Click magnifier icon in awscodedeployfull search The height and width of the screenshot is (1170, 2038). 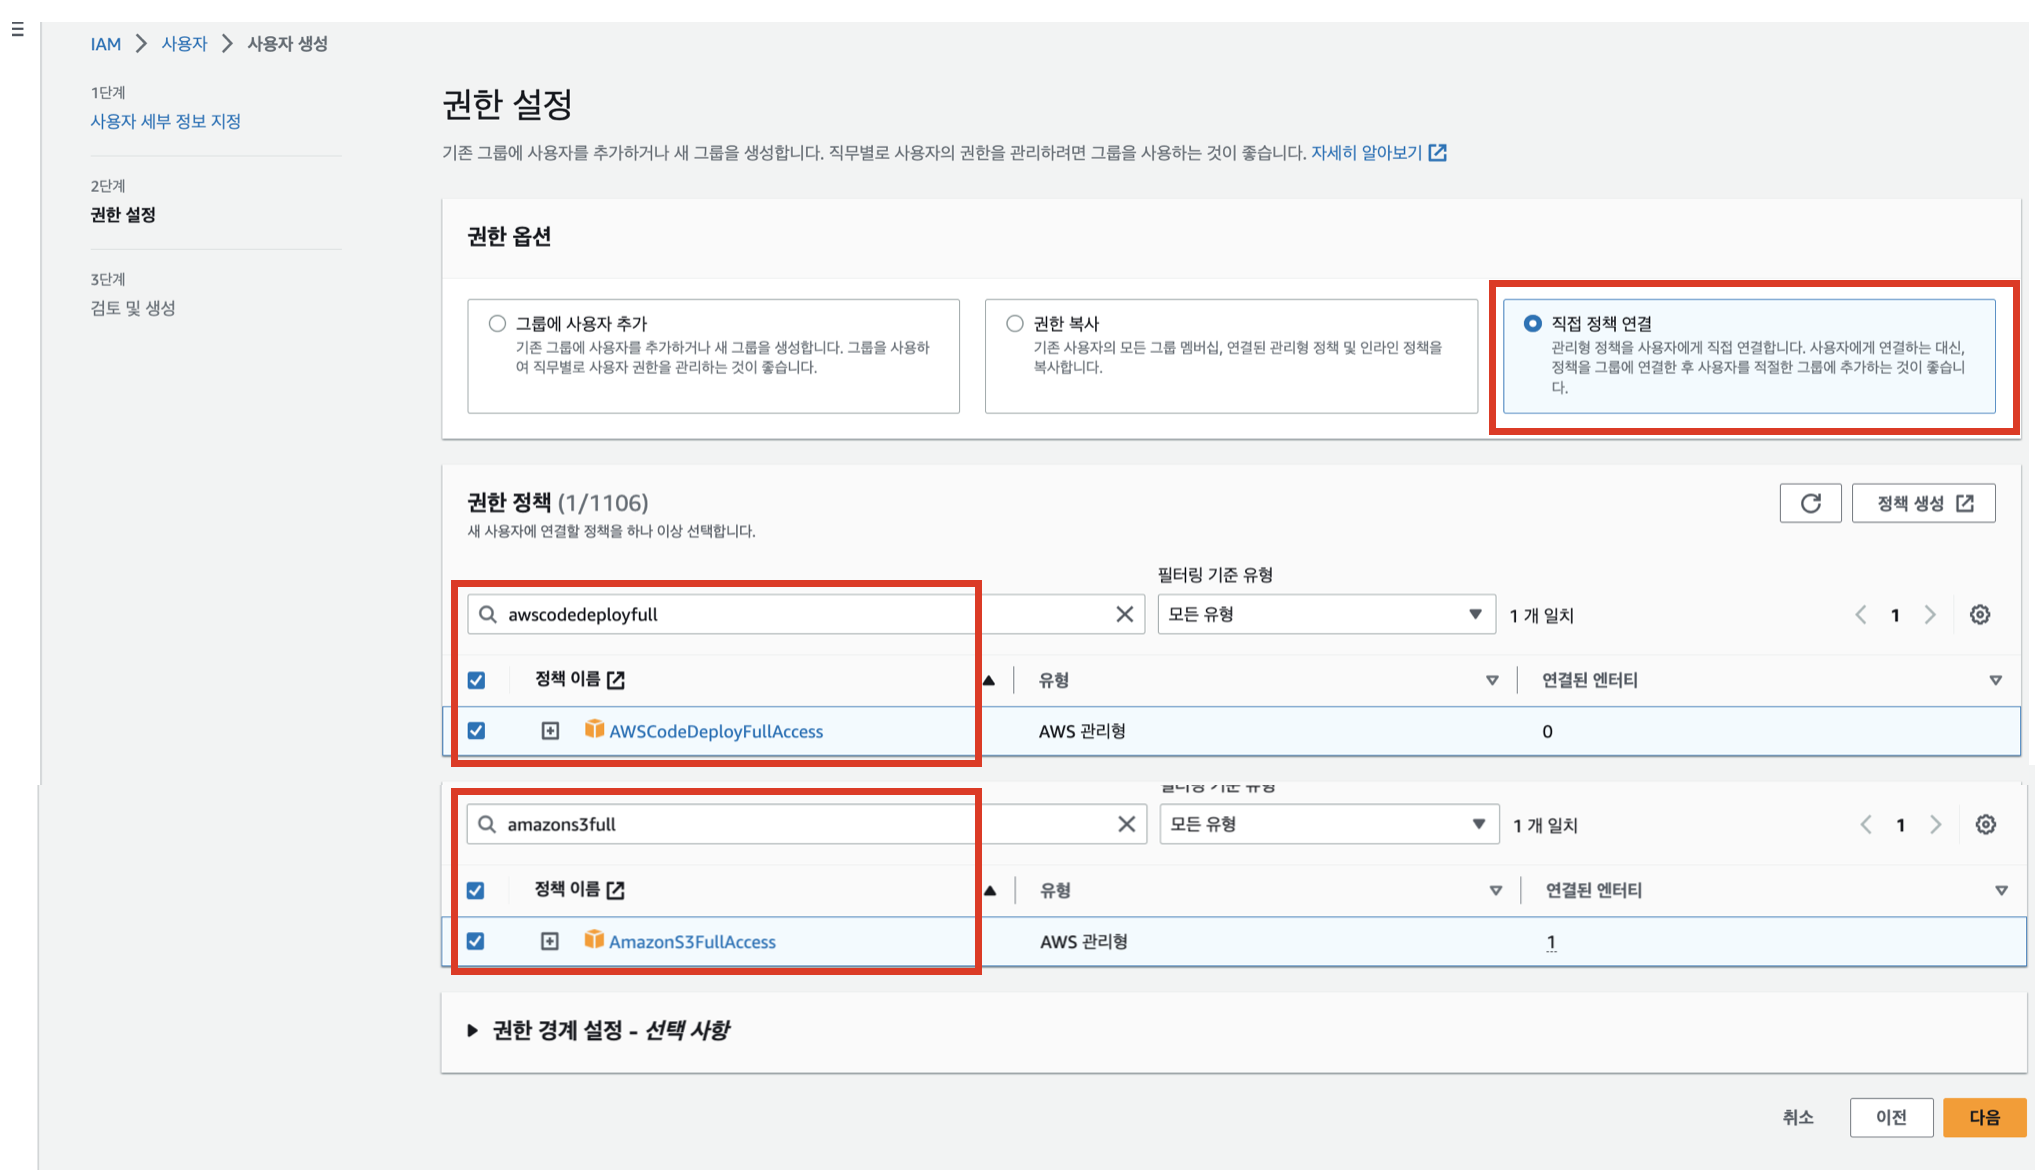click(488, 614)
